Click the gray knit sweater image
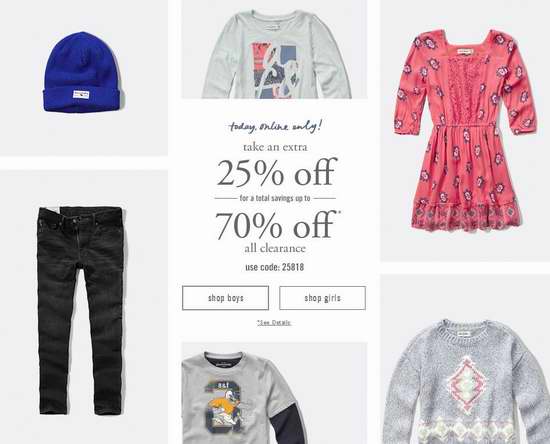 pyautogui.click(x=466, y=381)
